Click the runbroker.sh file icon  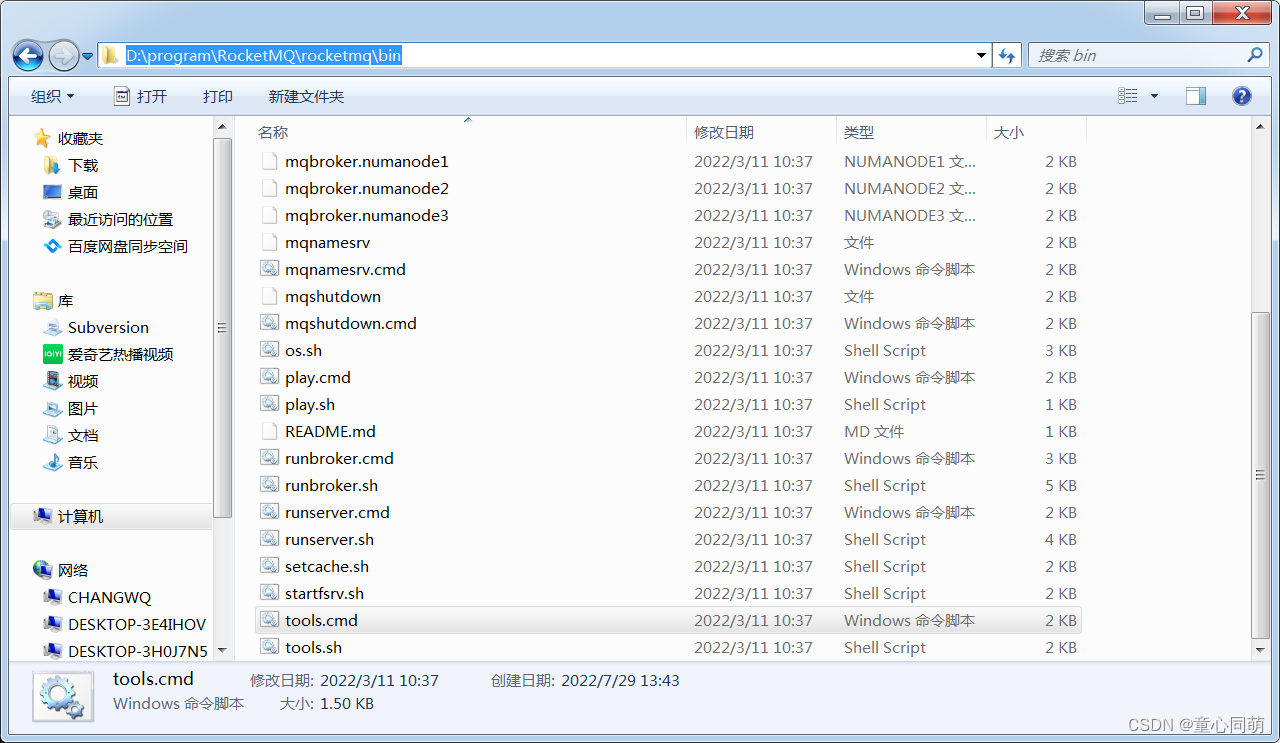268,485
